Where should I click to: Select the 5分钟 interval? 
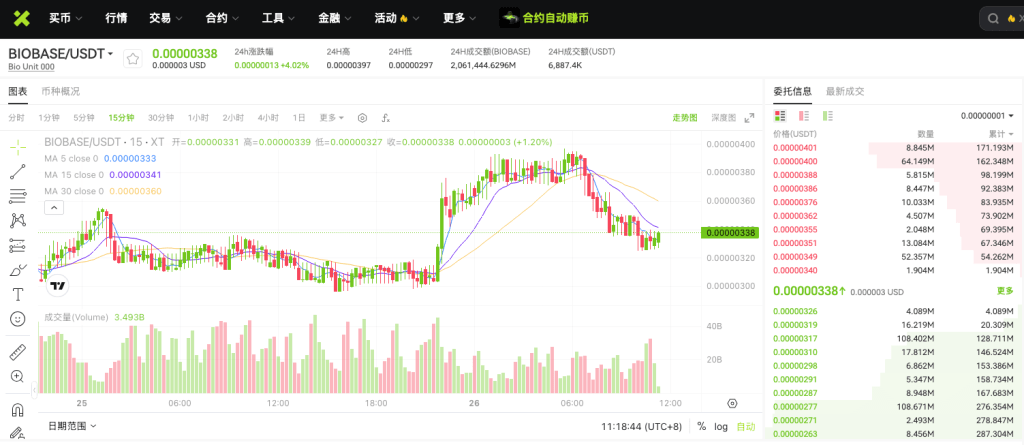[84, 118]
